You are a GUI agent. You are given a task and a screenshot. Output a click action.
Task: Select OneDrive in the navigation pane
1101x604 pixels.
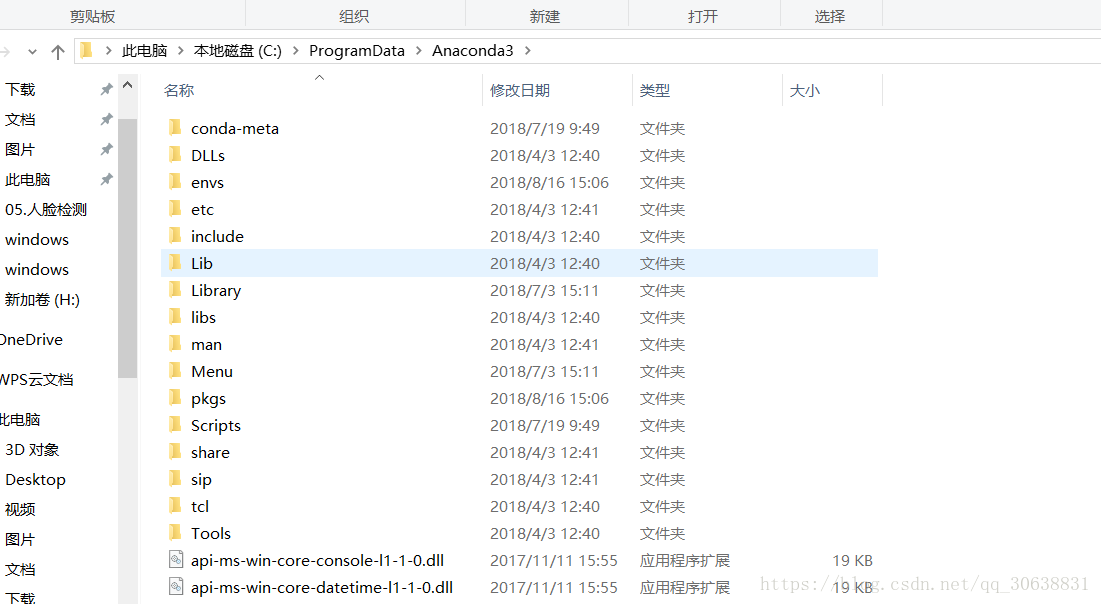click(31, 340)
